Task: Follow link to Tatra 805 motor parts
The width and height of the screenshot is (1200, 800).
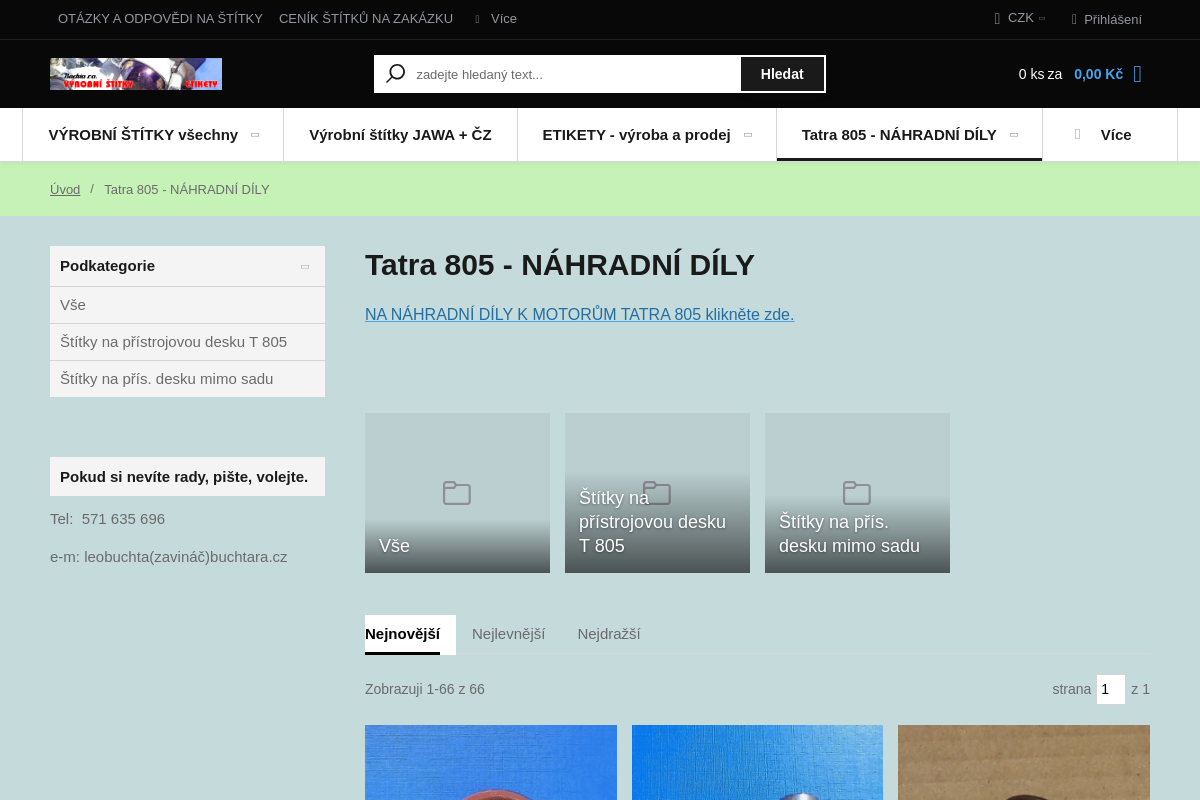Action: pos(579,315)
